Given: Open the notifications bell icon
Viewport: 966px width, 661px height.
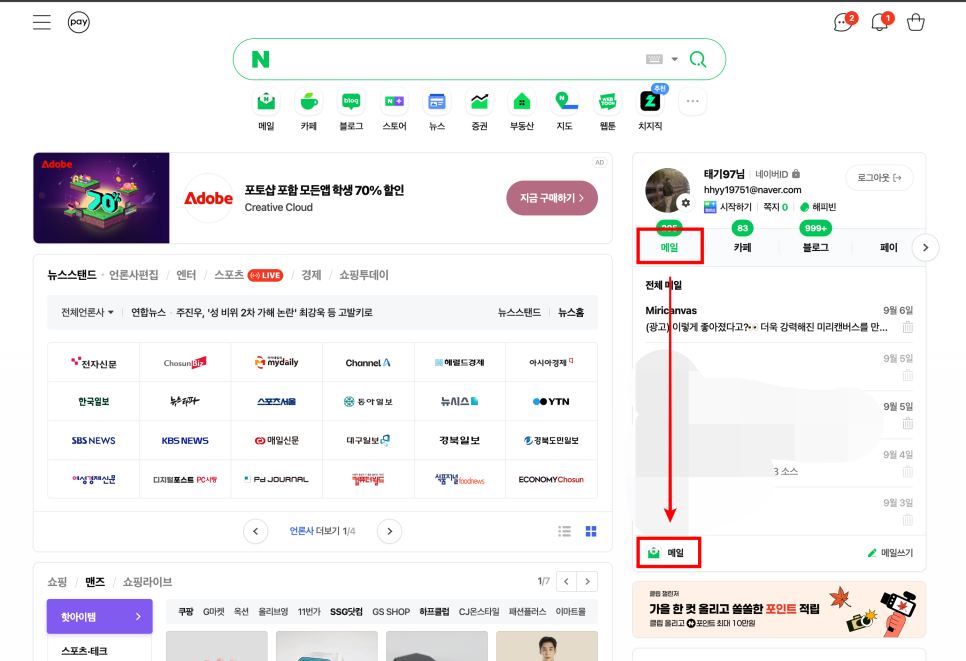Looking at the screenshot, I should point(879,22).
